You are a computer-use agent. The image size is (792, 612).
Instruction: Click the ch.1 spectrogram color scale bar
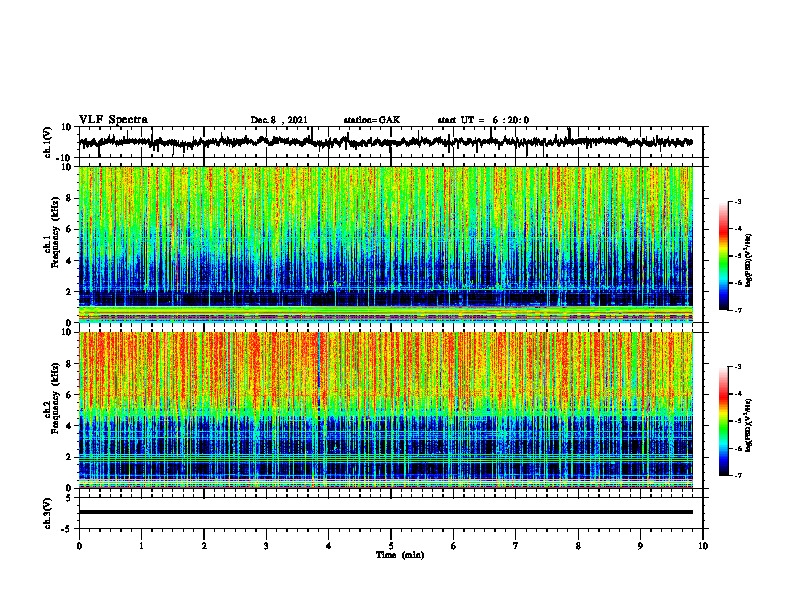point(723,256)
